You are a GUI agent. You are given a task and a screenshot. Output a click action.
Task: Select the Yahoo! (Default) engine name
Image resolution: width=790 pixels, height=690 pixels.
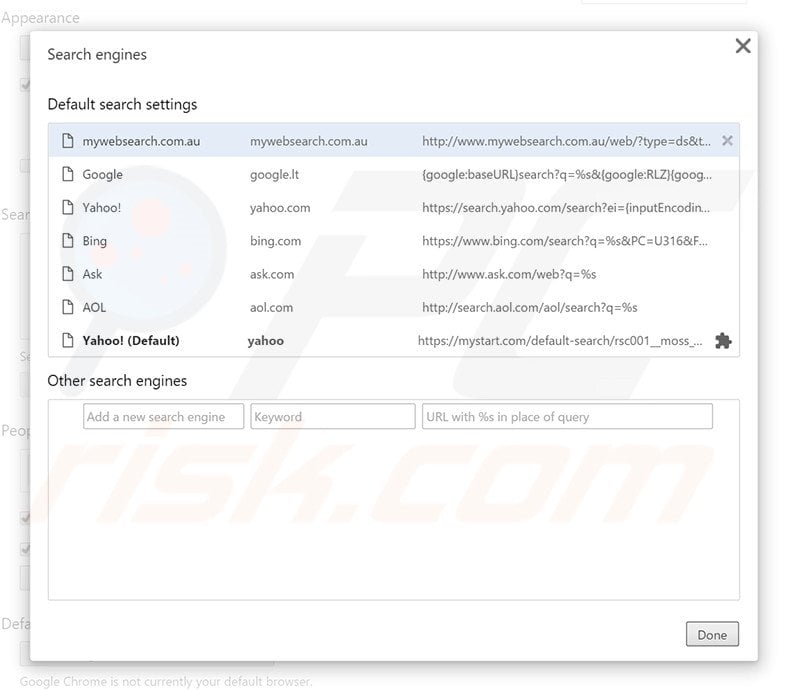click(131, 340)
